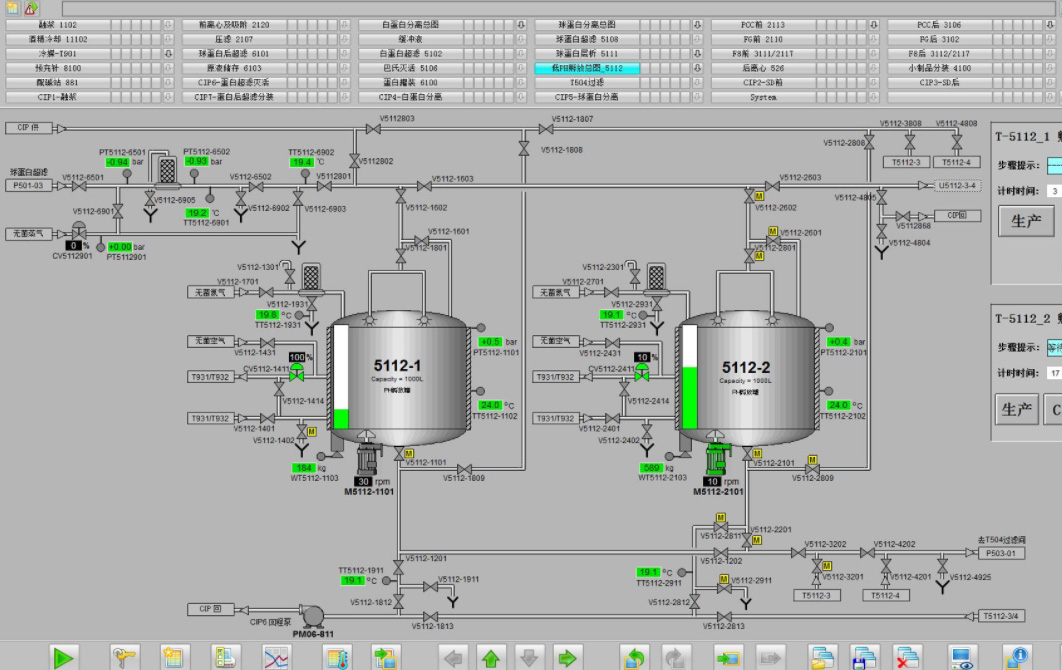Open the trend chart icon in bottom toolbar

coord(276,657)
